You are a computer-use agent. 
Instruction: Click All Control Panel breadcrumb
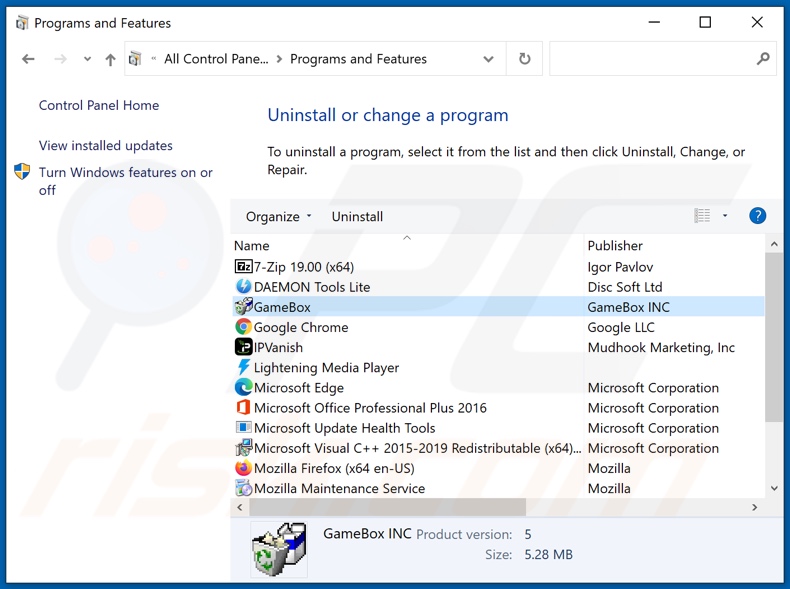(216, 59)
